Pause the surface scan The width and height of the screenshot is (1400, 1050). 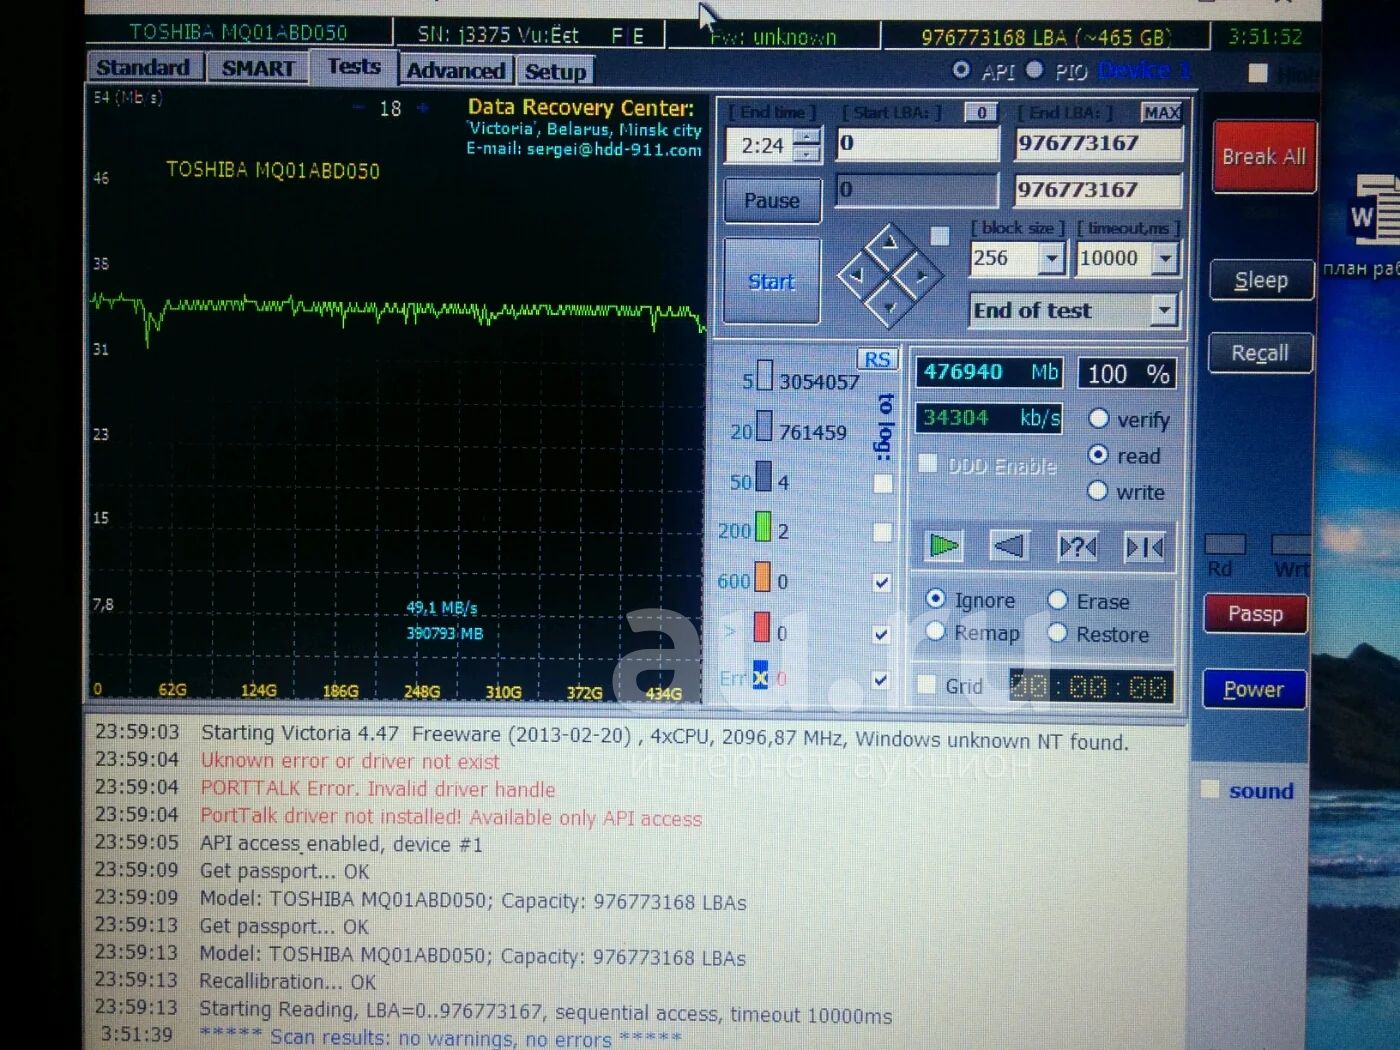tap(772, 200)
